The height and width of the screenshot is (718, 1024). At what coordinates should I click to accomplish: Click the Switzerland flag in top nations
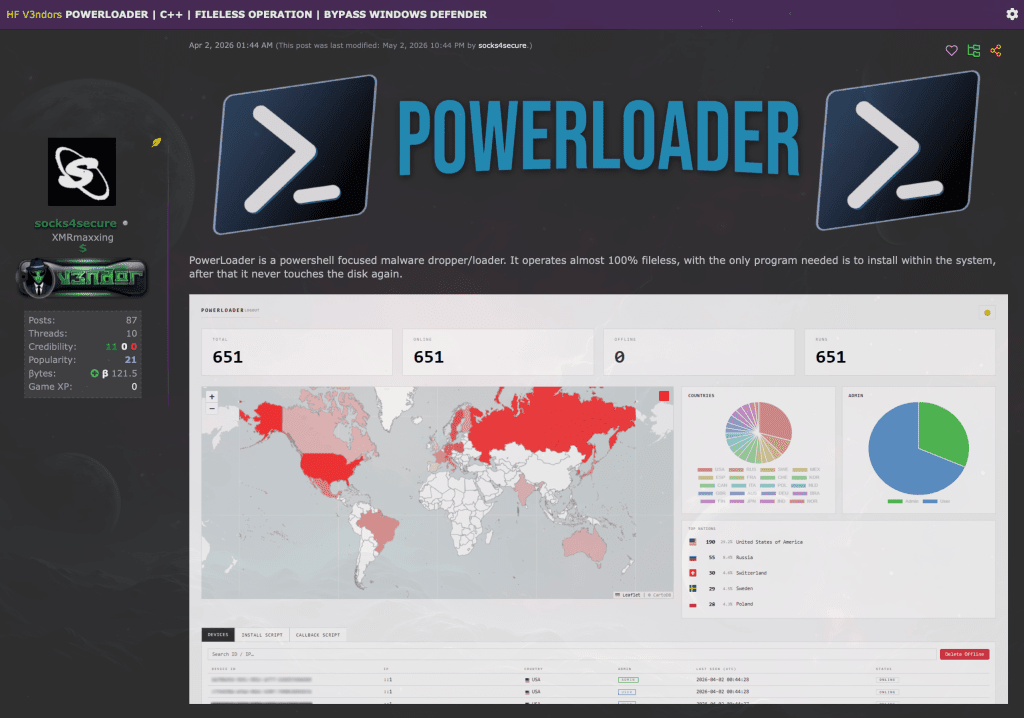click(x=693, y=573)
